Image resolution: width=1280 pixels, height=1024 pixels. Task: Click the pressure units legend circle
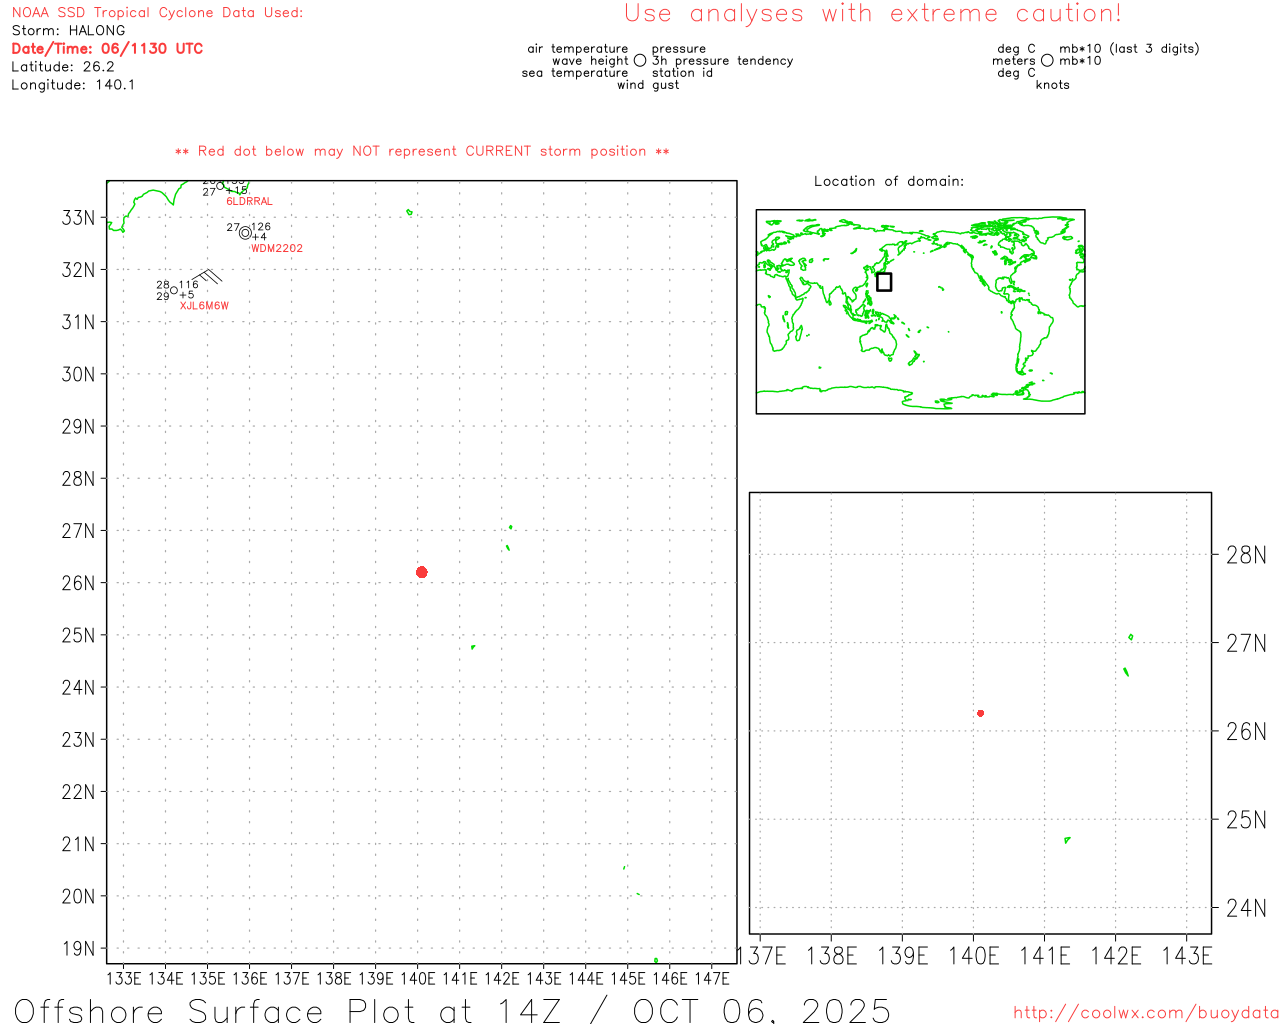click(1047, 61)
